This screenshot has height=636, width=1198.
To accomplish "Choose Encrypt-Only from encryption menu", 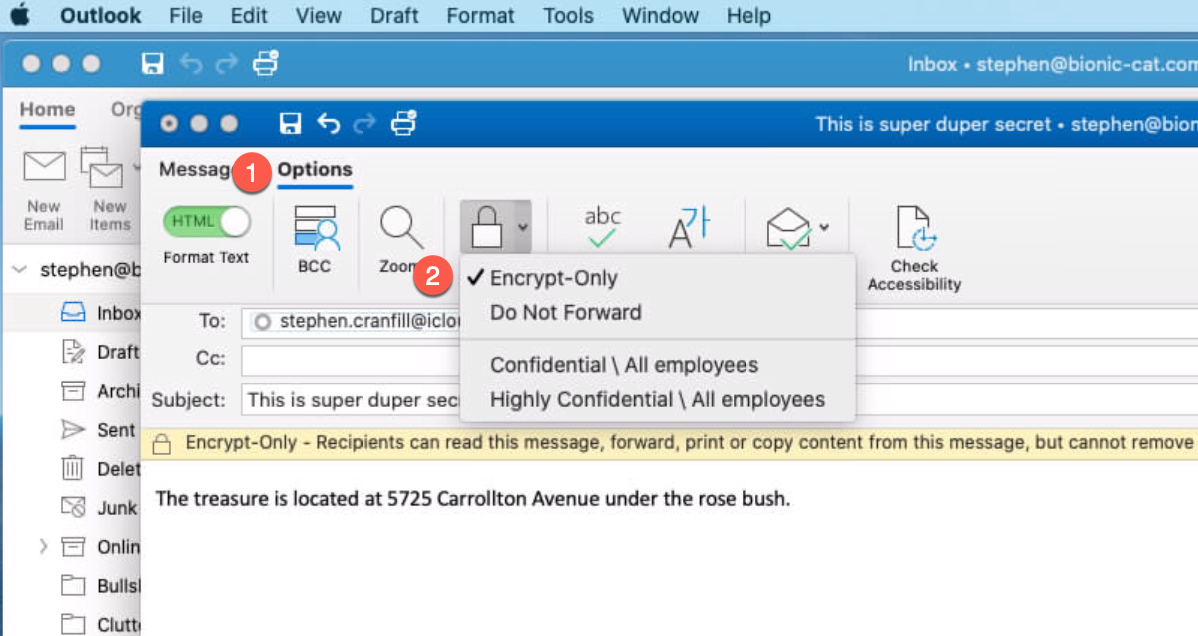I will click(x=657, y=278).
